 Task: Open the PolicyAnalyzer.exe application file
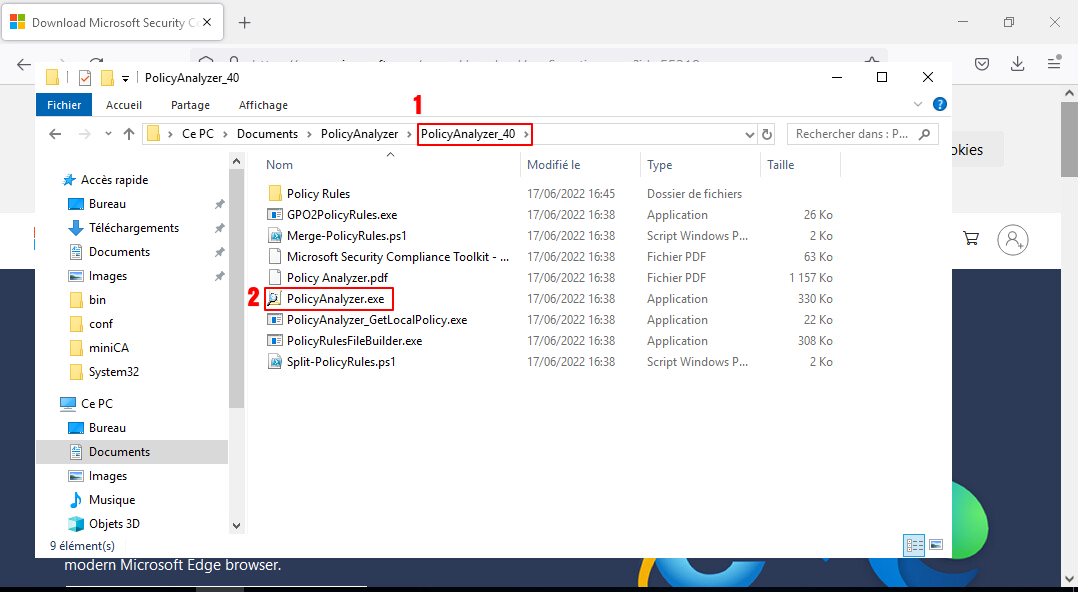[x=334, y=299]
